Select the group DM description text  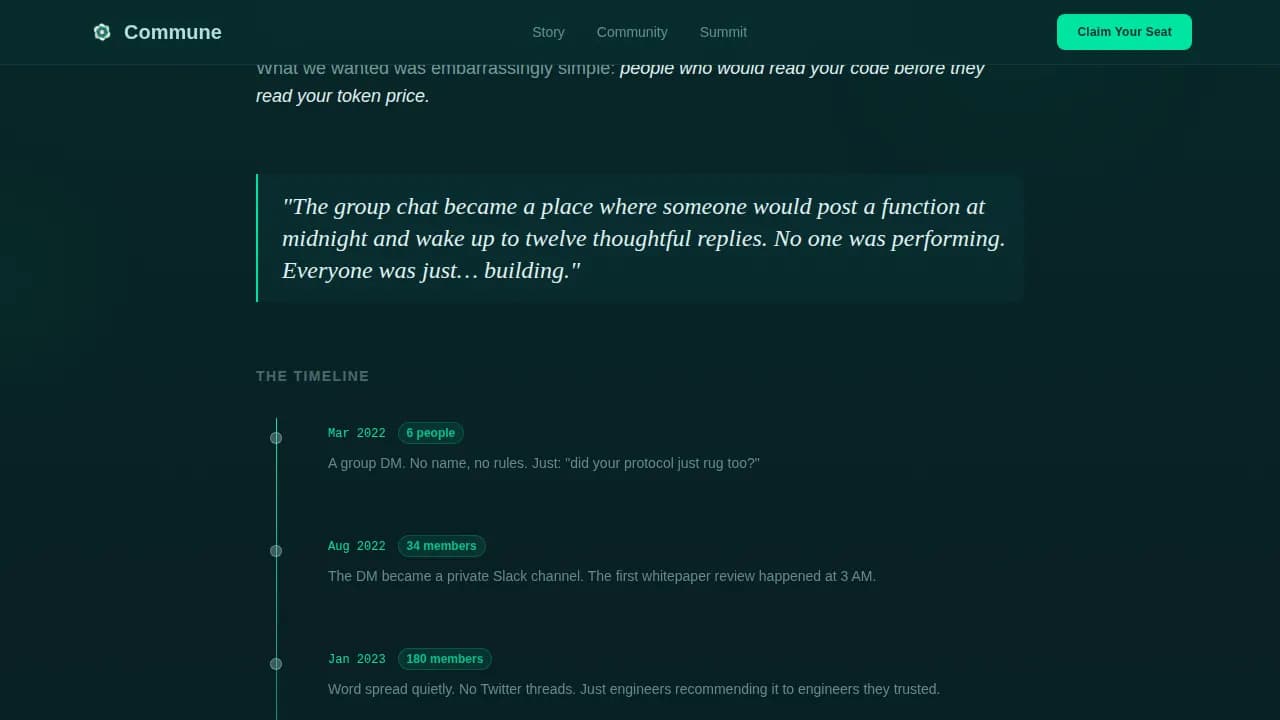pos(543,463)
